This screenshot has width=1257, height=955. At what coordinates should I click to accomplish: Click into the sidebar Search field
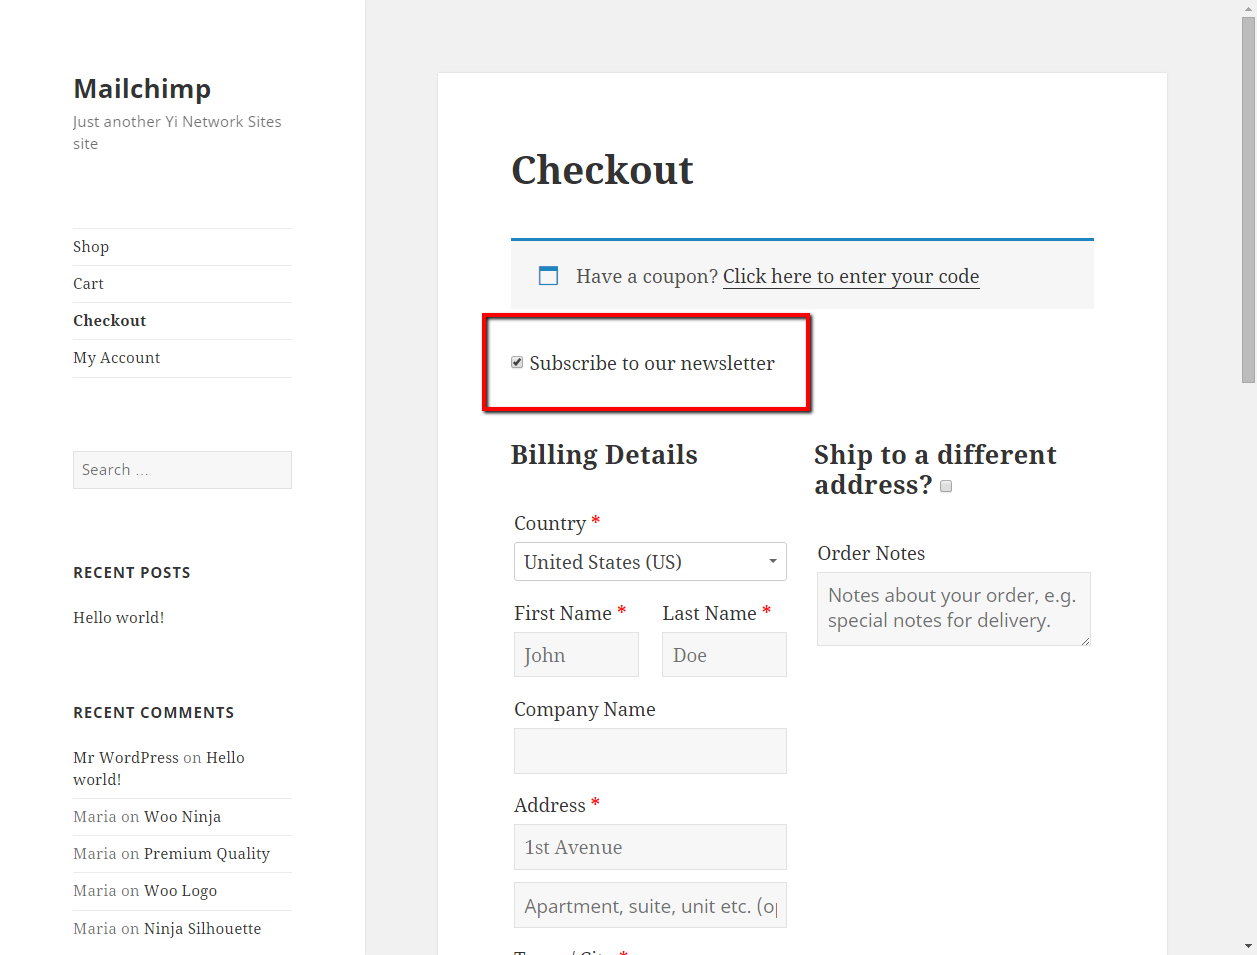tap(182, 470)
